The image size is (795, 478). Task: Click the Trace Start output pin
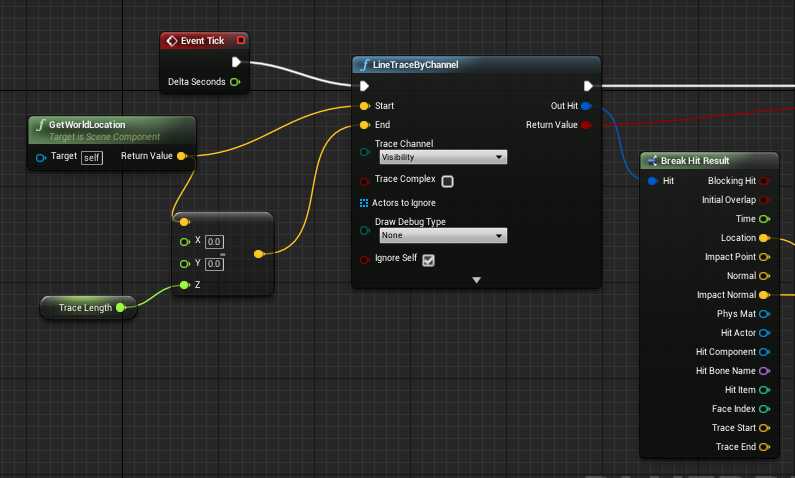tap(765, 428)
